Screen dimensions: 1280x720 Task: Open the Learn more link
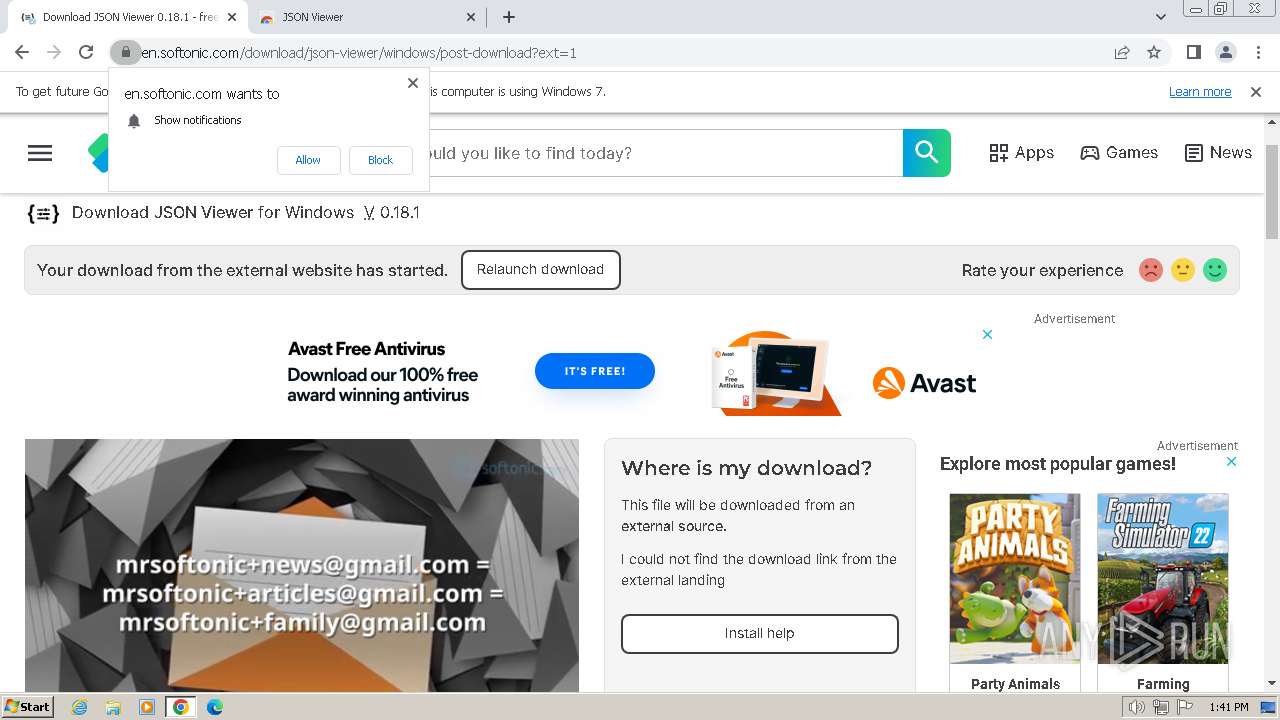(x=1200, y=91)
